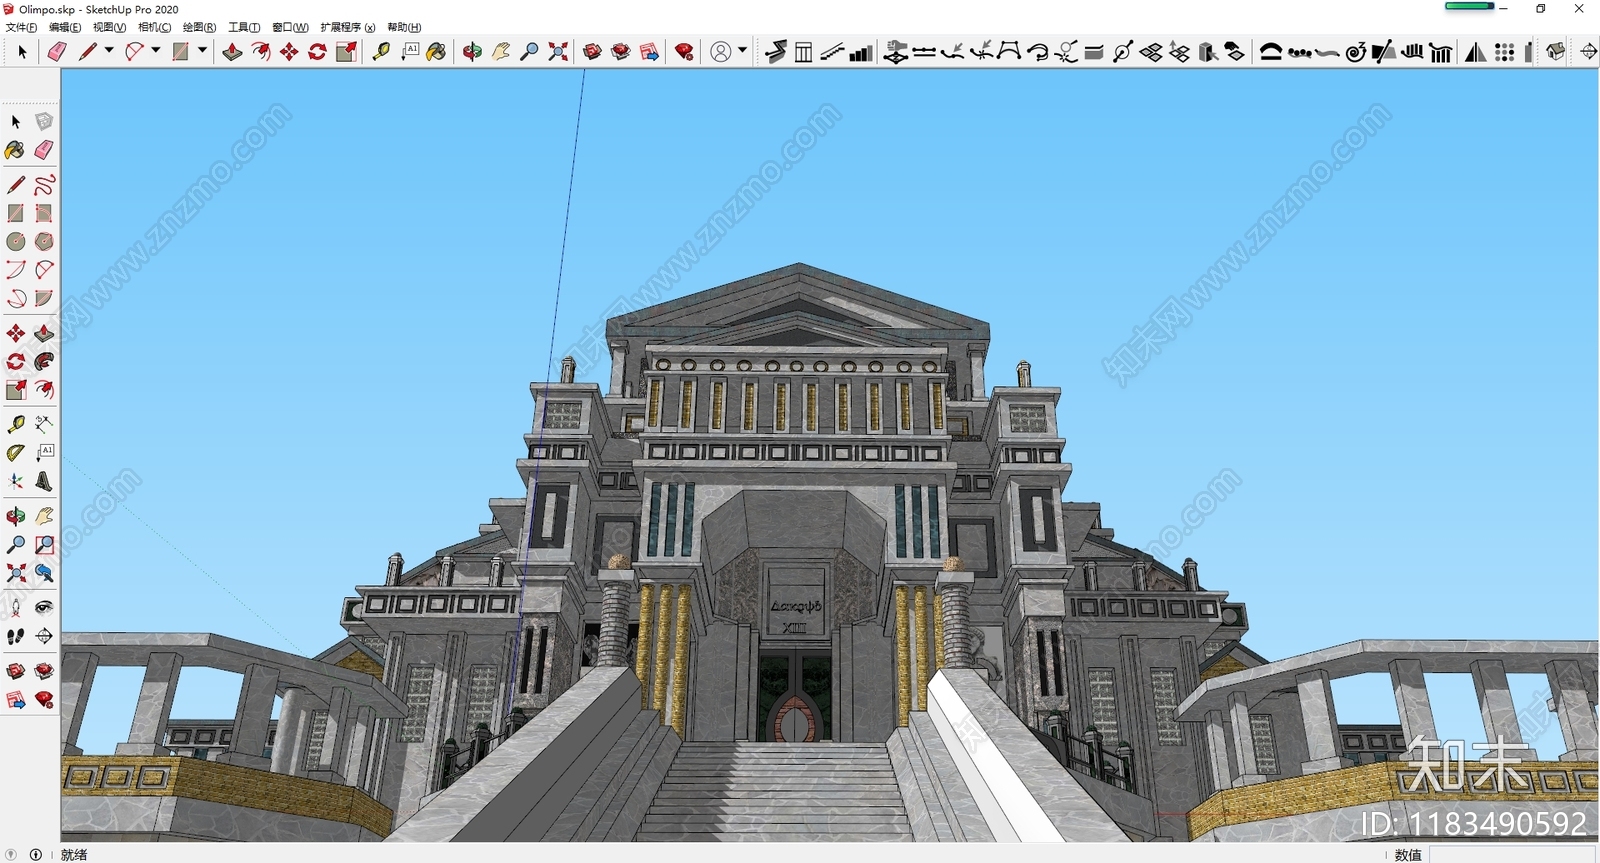Screen dimensions: 1600x863
Task: Open the 扩展程序 menu
Action: click(x=347, y=27)
